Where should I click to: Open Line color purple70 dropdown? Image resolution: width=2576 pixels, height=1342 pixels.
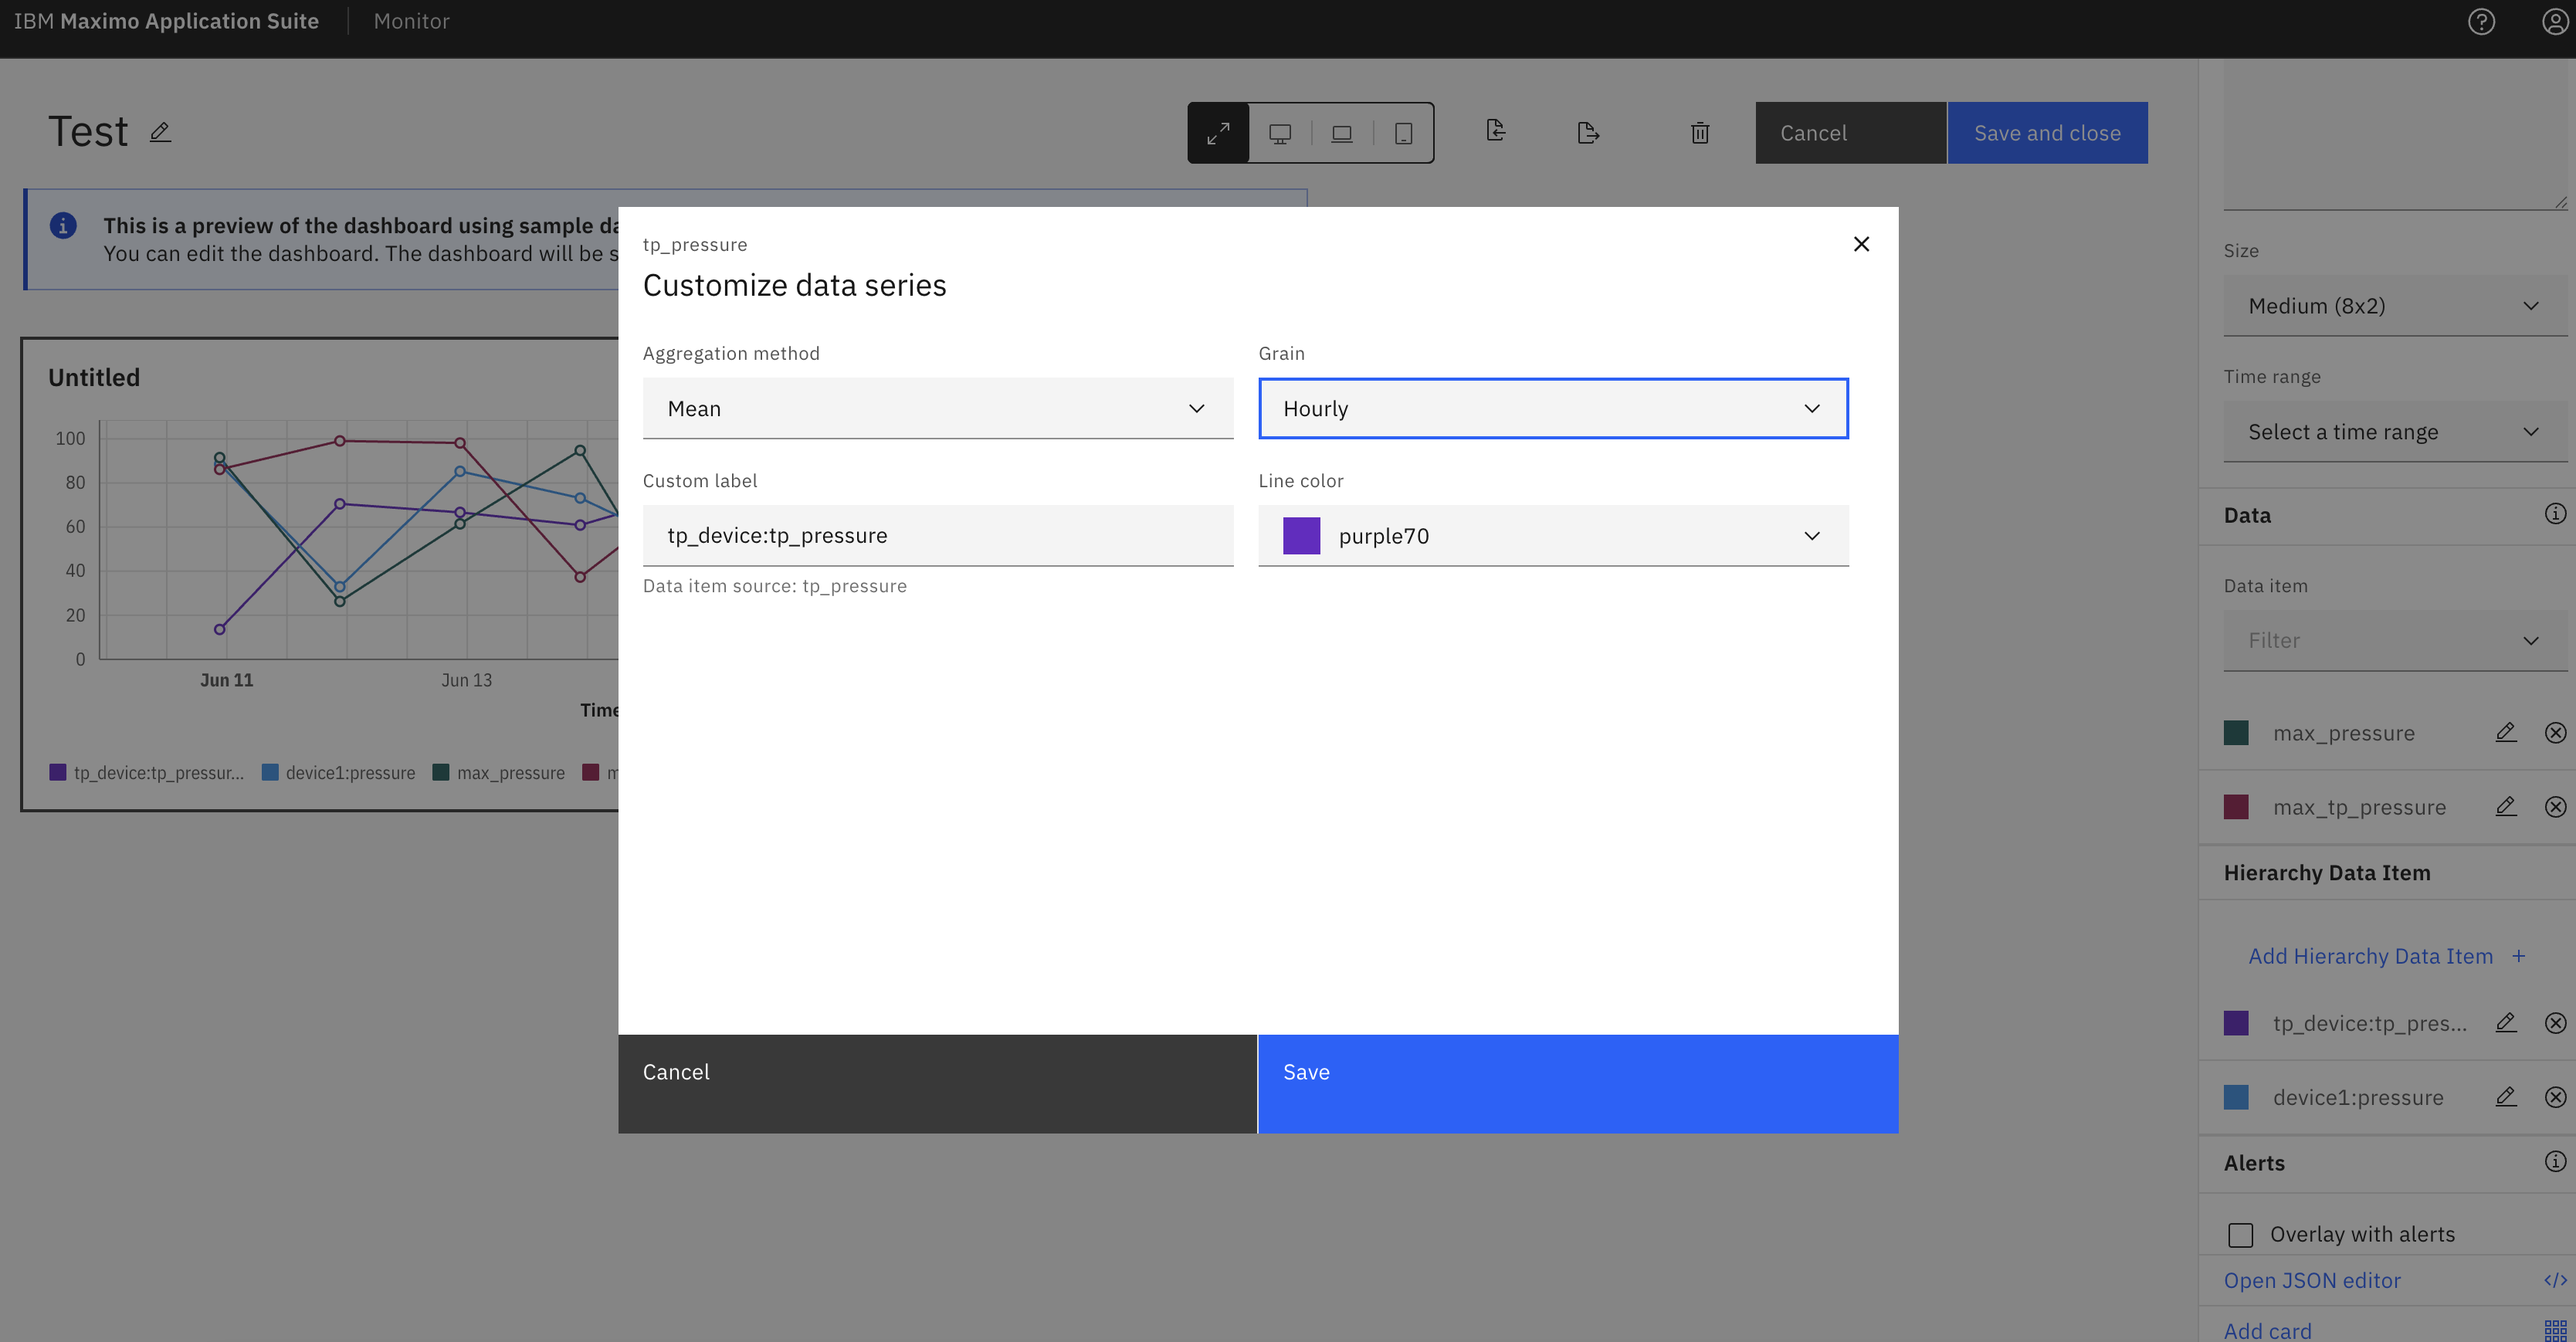click(x=1553, y=536)
